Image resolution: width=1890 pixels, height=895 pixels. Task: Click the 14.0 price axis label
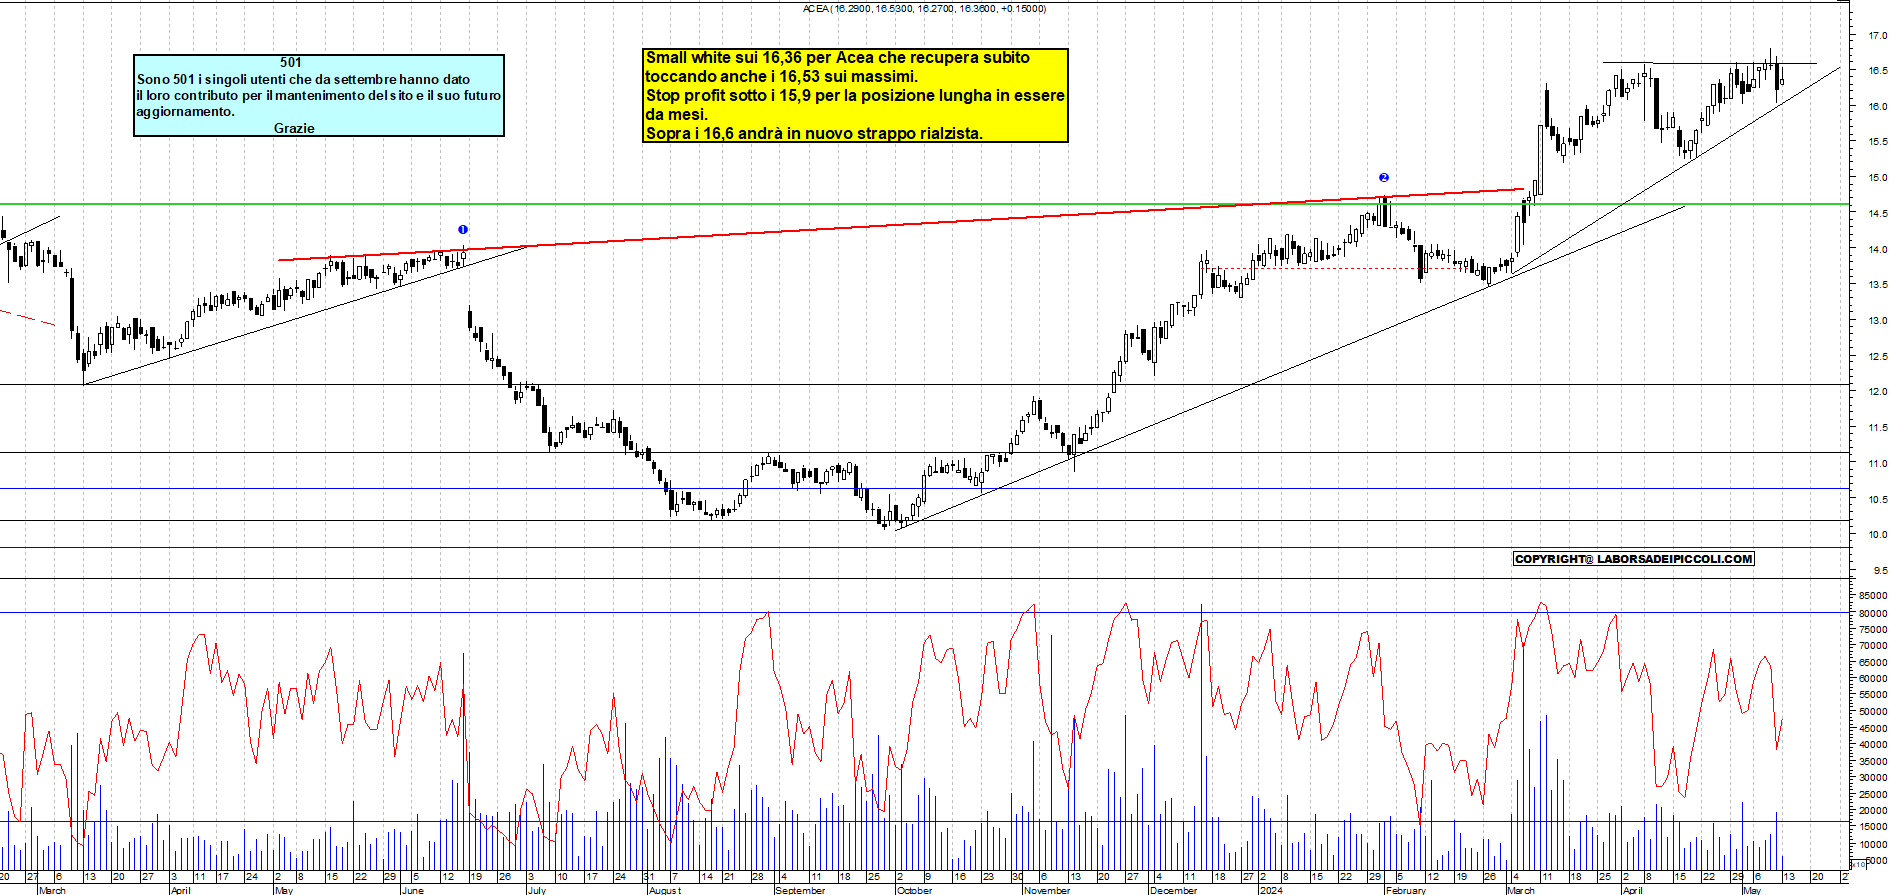pyautogui.click(x=1877, y=249)
